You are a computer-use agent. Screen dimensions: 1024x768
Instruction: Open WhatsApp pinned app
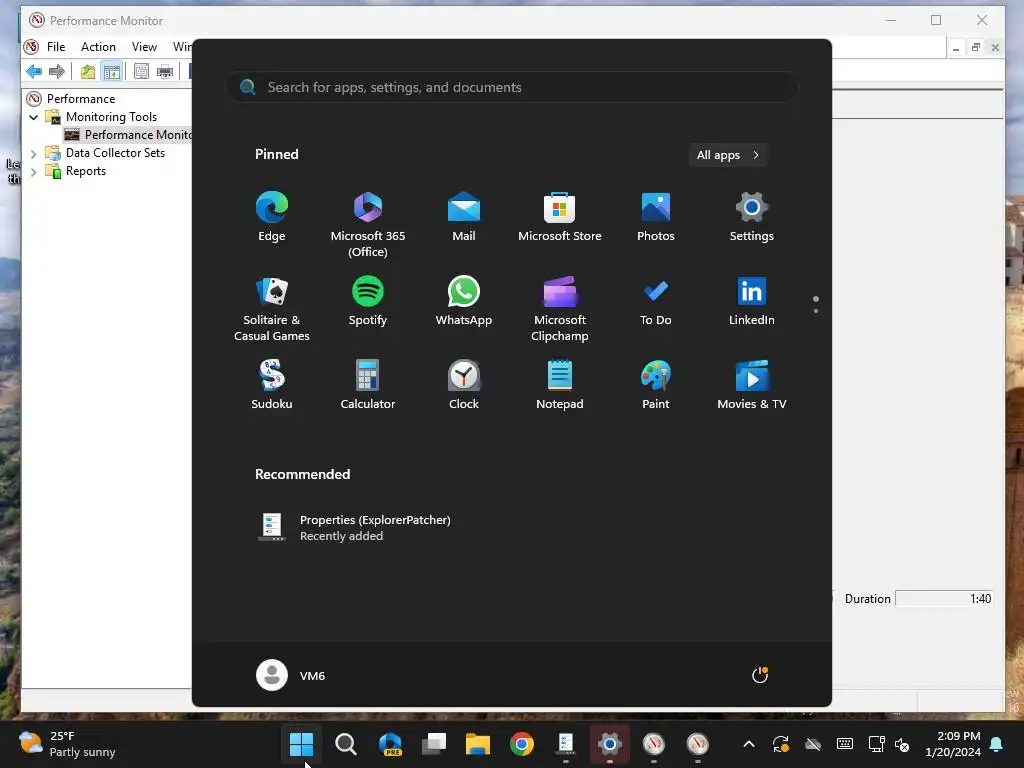(x=464, y=301)
